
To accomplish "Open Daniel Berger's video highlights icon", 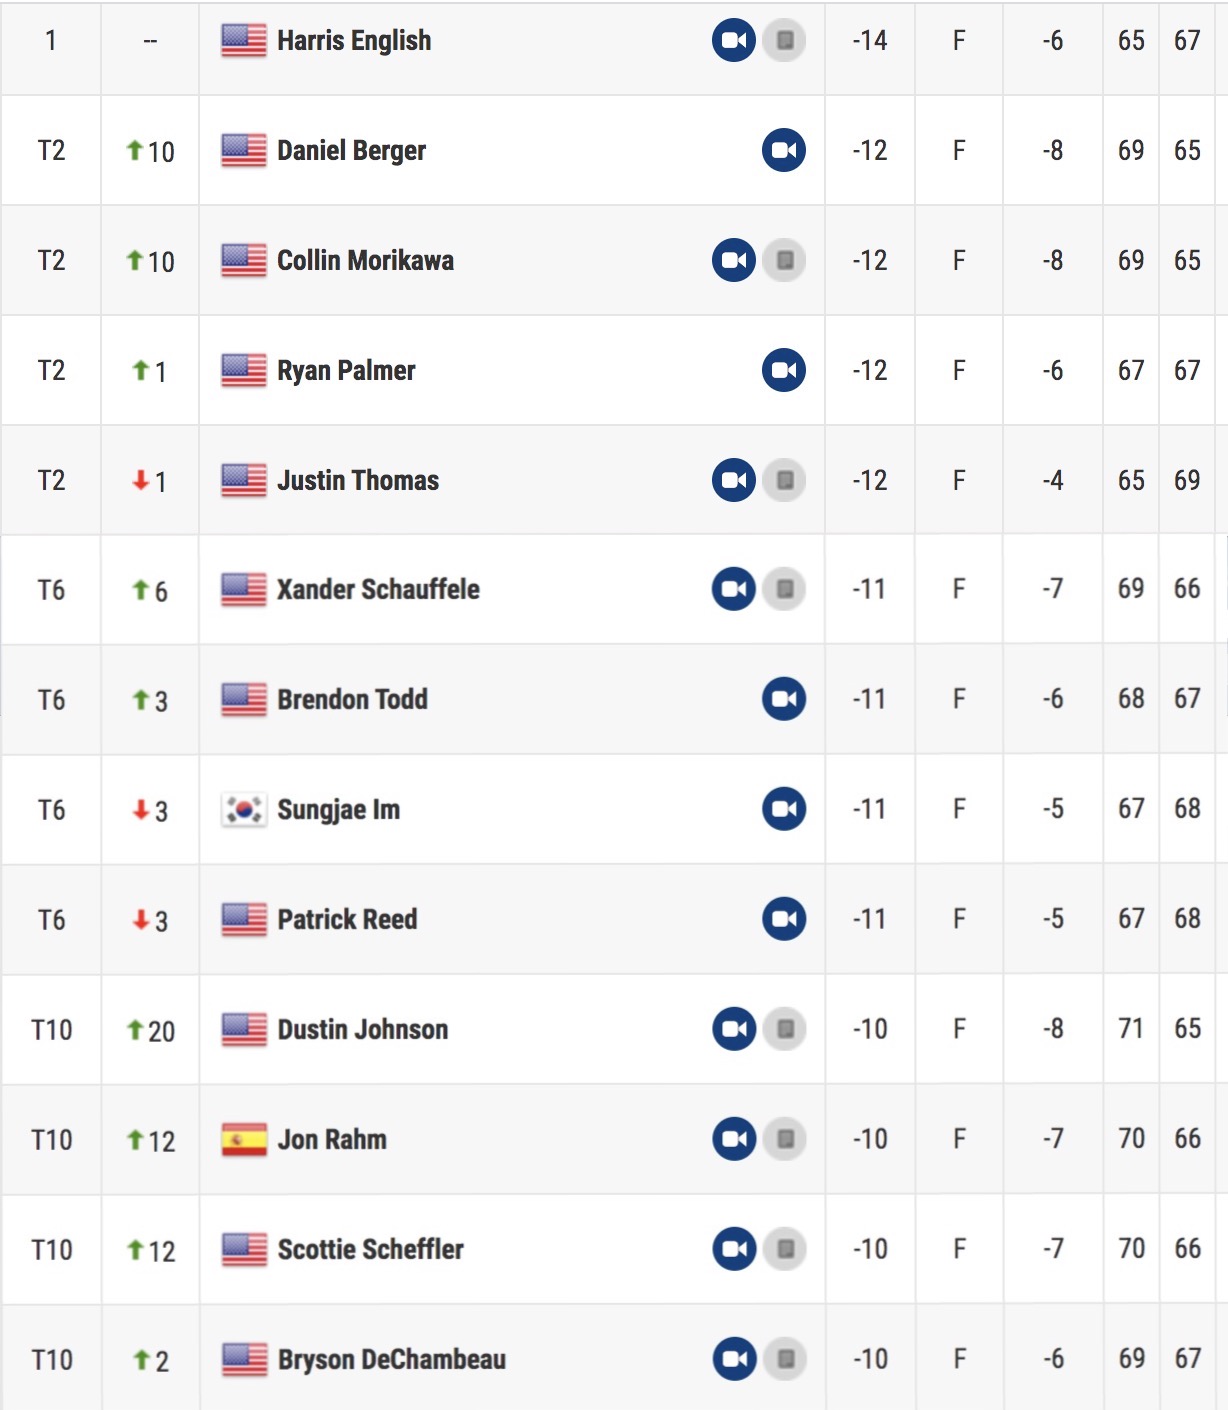I will [783, 151].
